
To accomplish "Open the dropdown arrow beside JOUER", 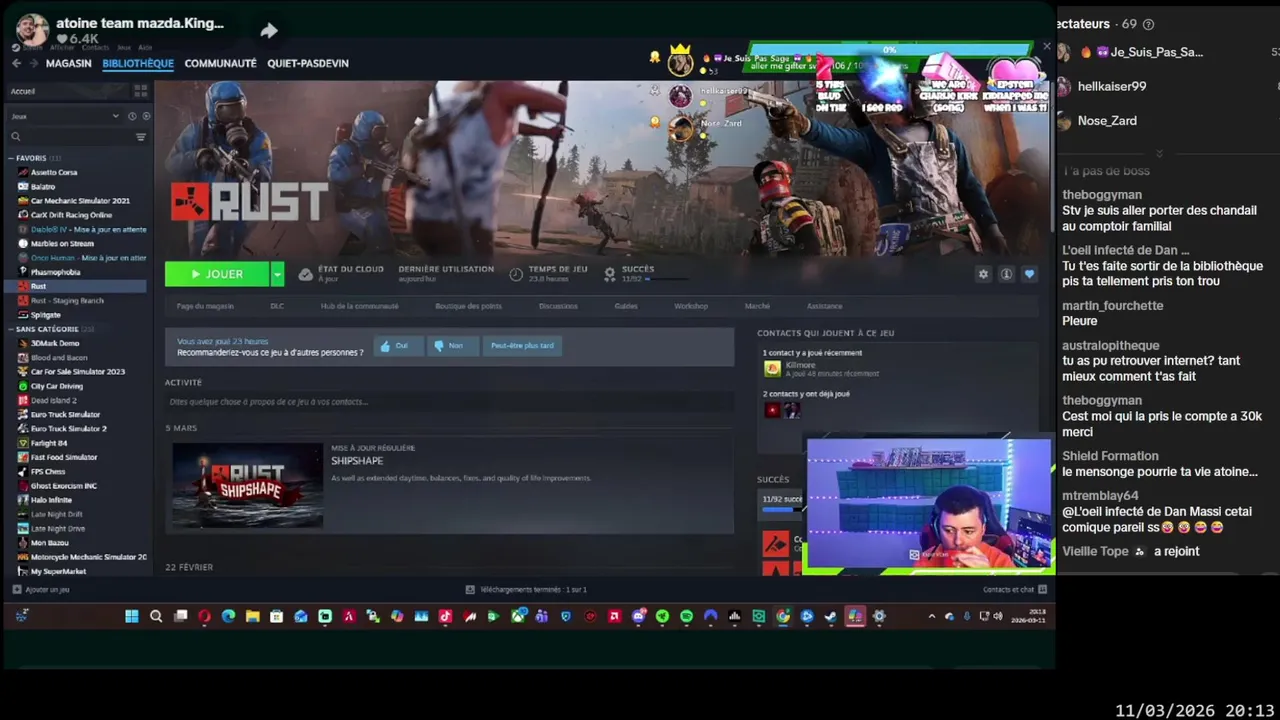I will pyautogui.click(x=277, y=274).
